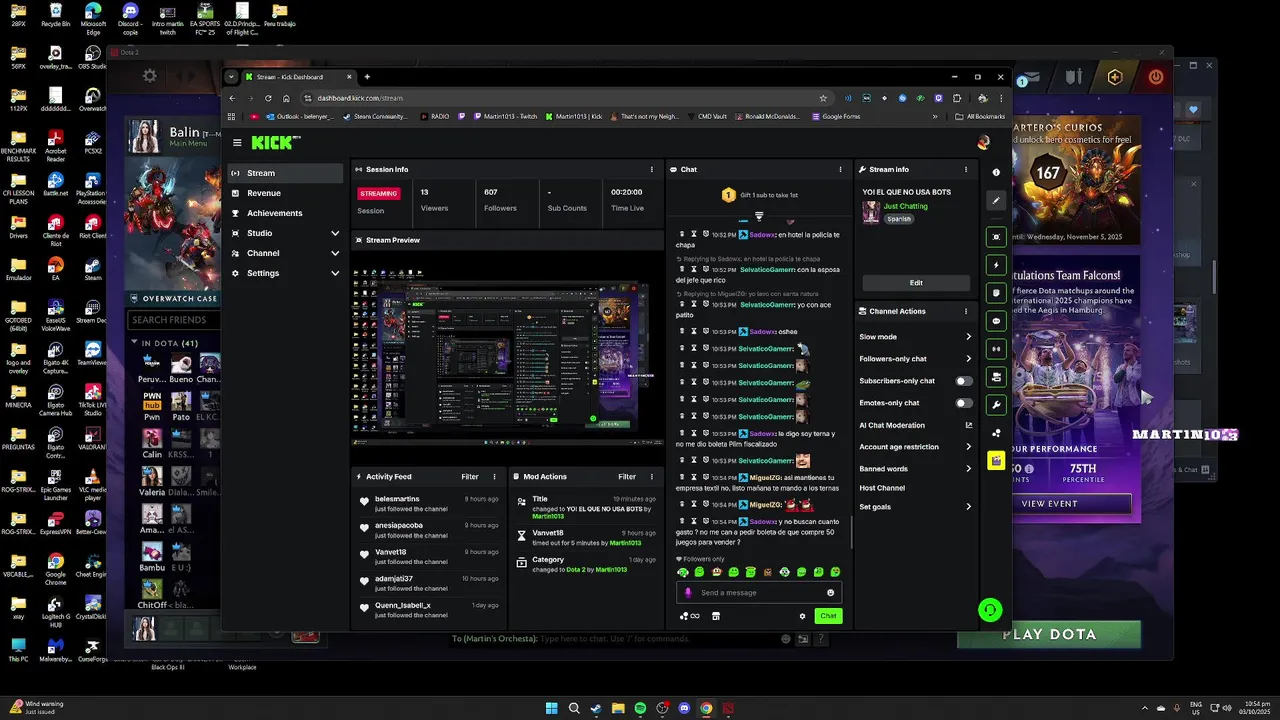Open the green headset support button
This screenshot has height=720, width=1280.
tap(990, 609)
